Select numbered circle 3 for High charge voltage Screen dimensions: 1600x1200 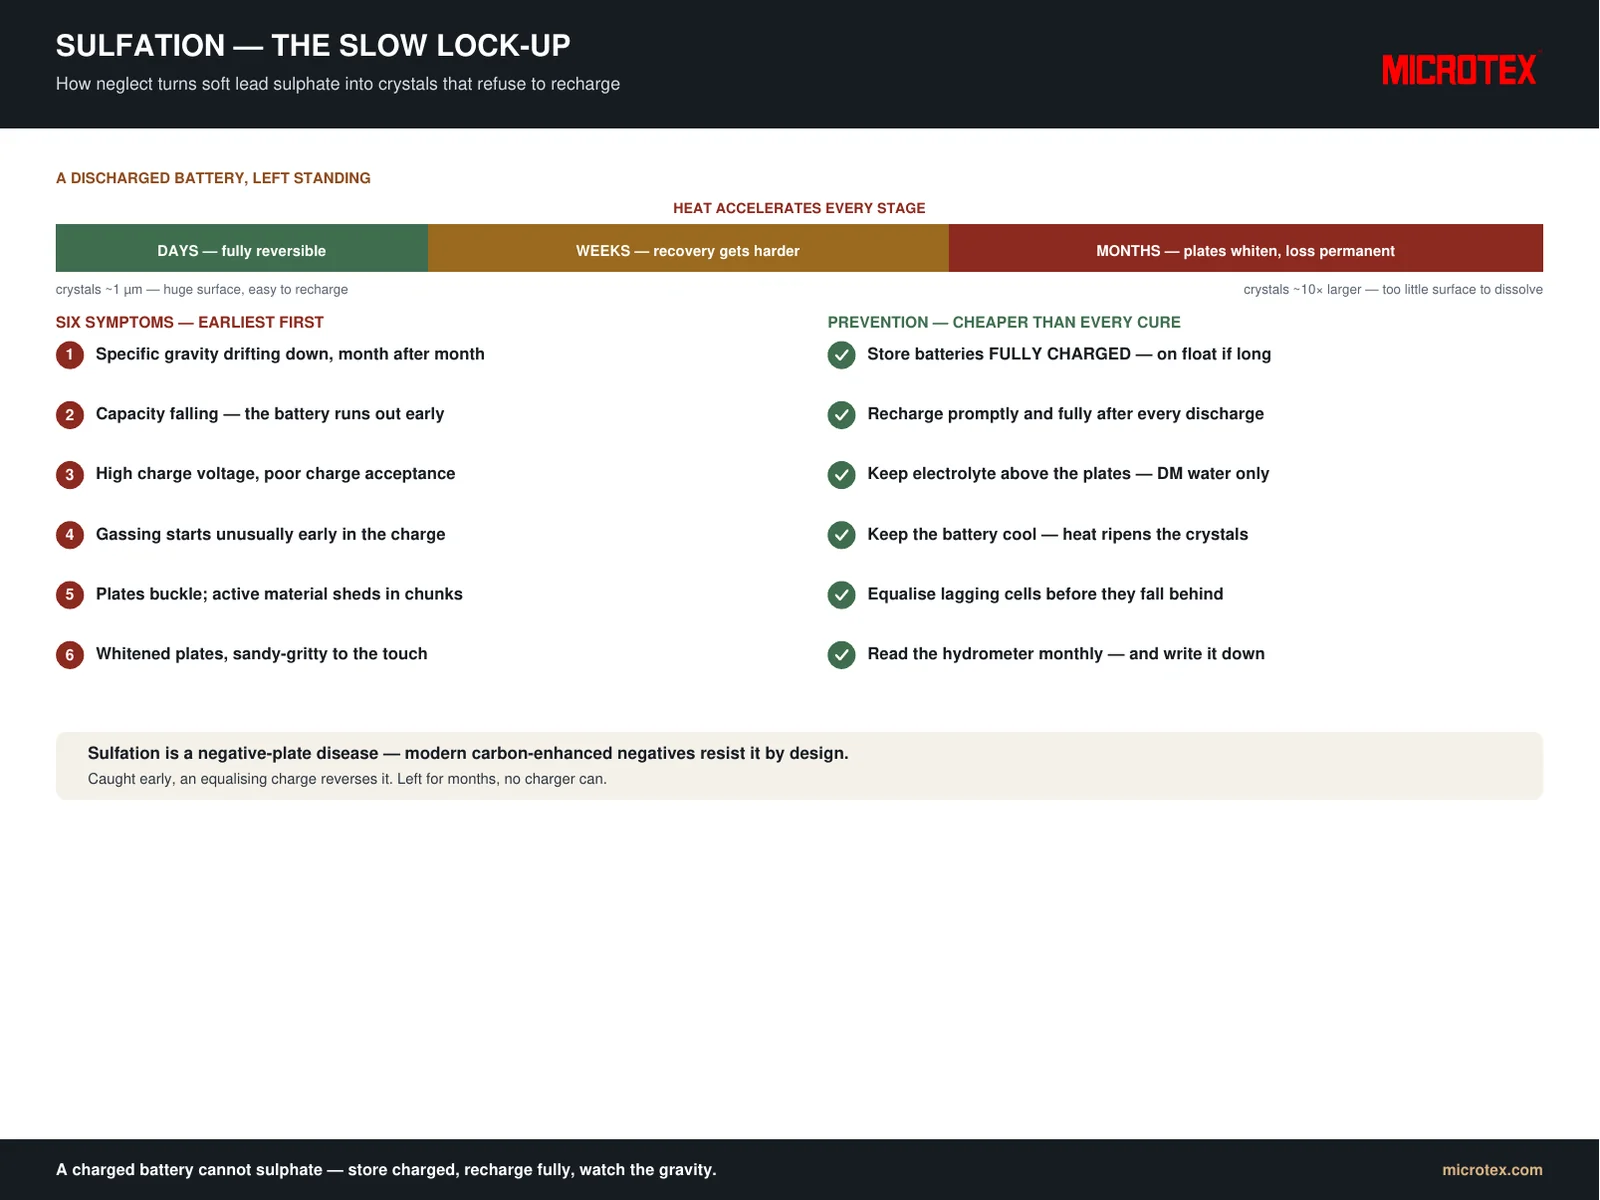pyautogui.click(x=70, y=475)
